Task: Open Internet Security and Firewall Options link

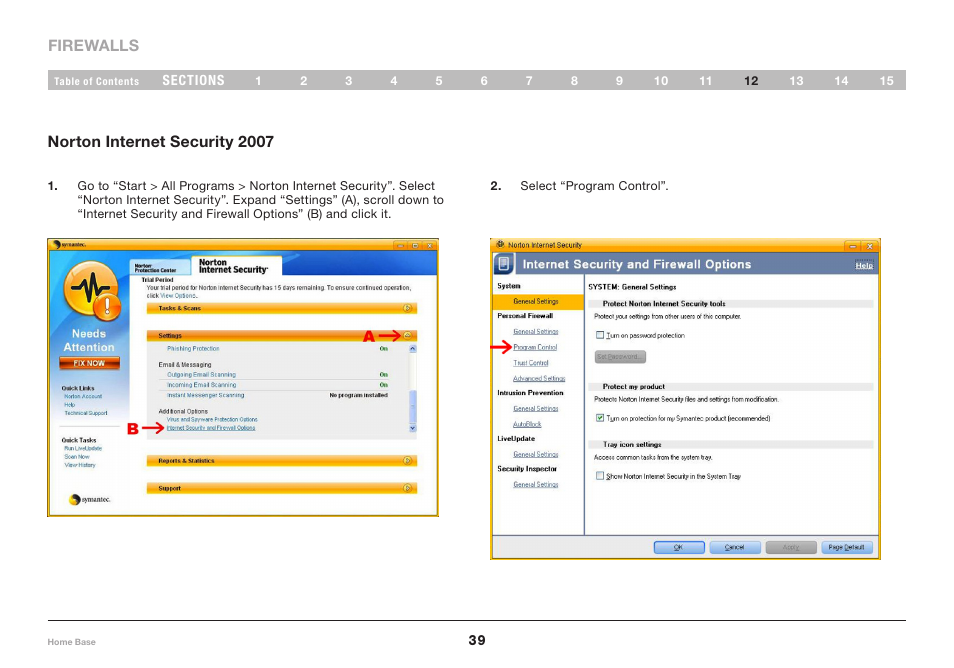Action: tap(211, 428)
